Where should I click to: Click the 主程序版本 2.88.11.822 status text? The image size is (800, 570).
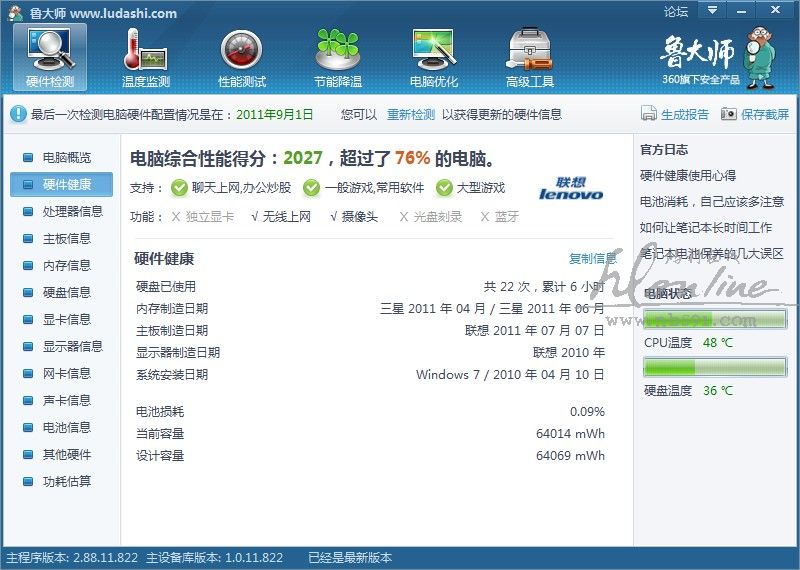[x=72, y=557]
